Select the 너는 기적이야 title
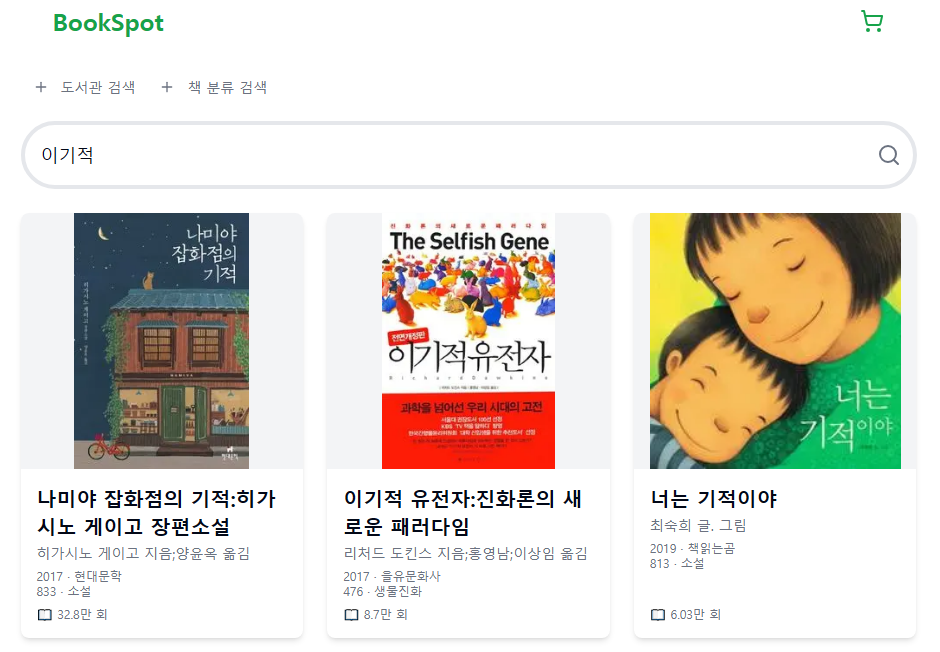 pos(713,499)
